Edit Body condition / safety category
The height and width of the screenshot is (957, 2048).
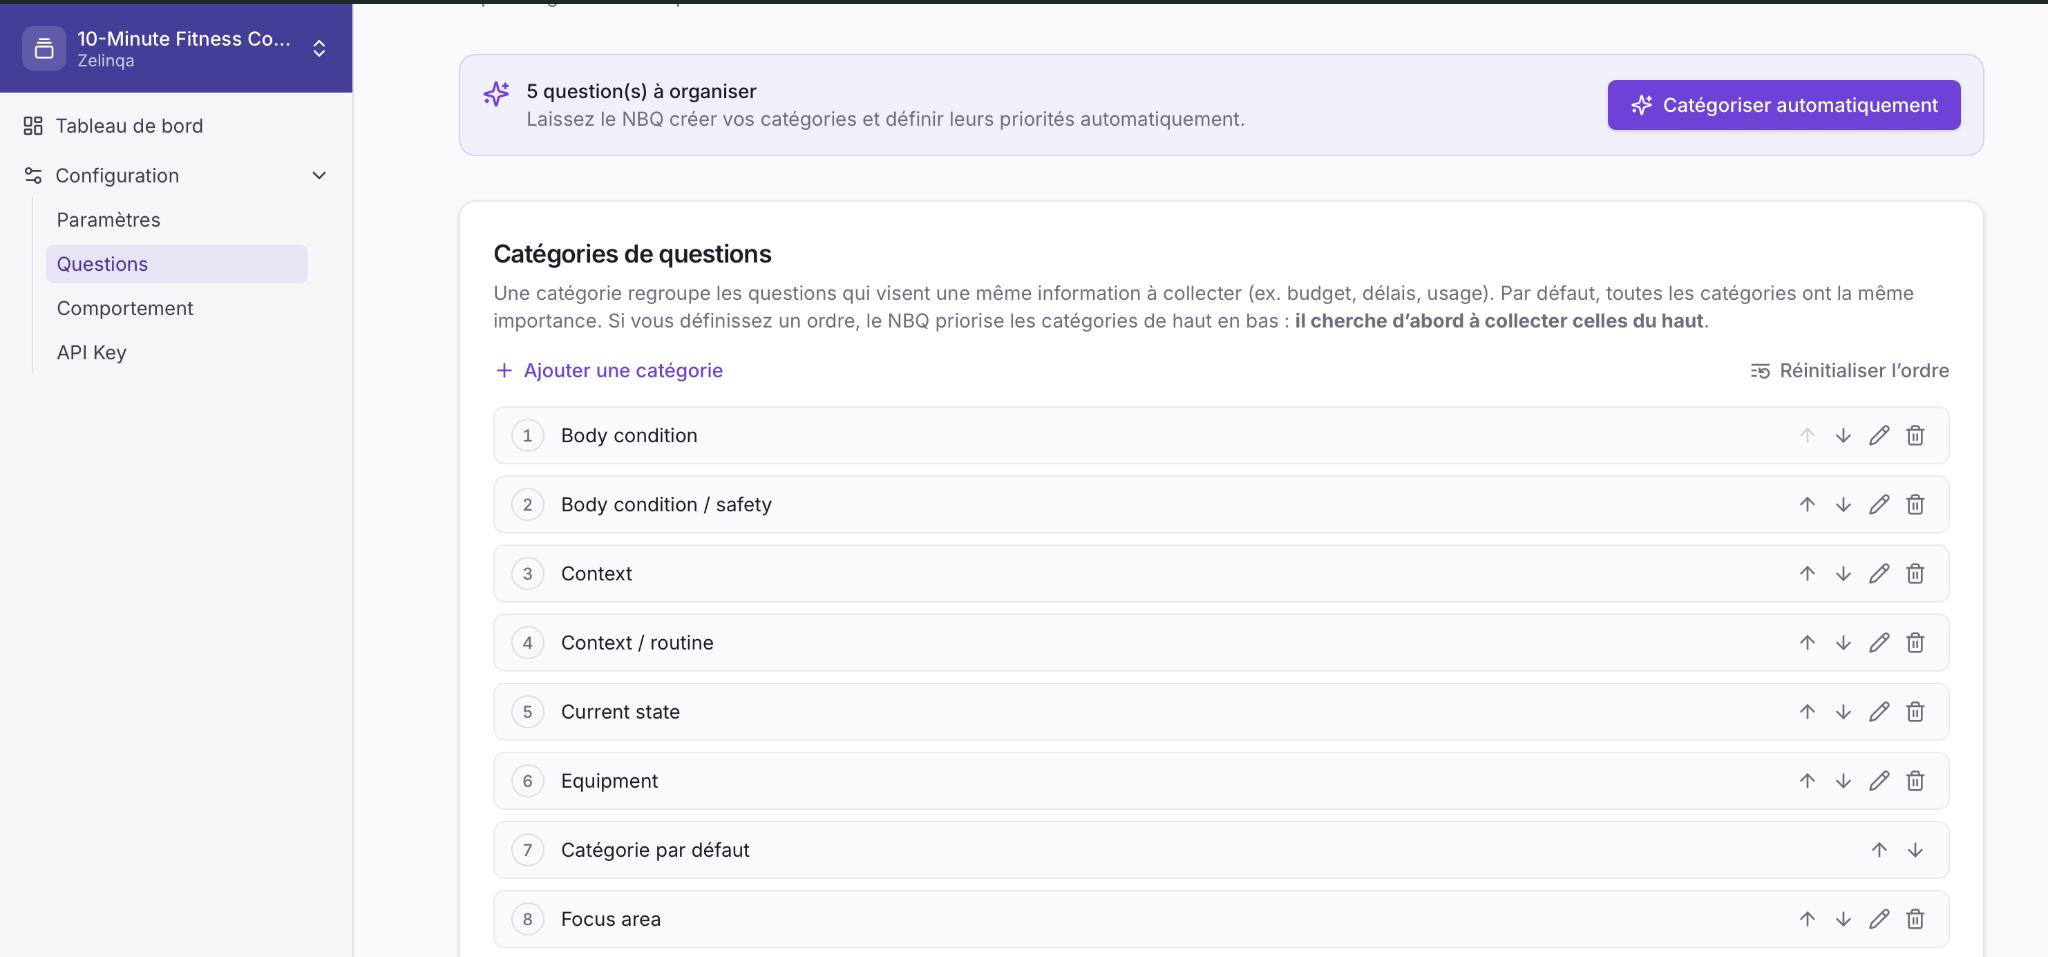[x=1879, y=504]
